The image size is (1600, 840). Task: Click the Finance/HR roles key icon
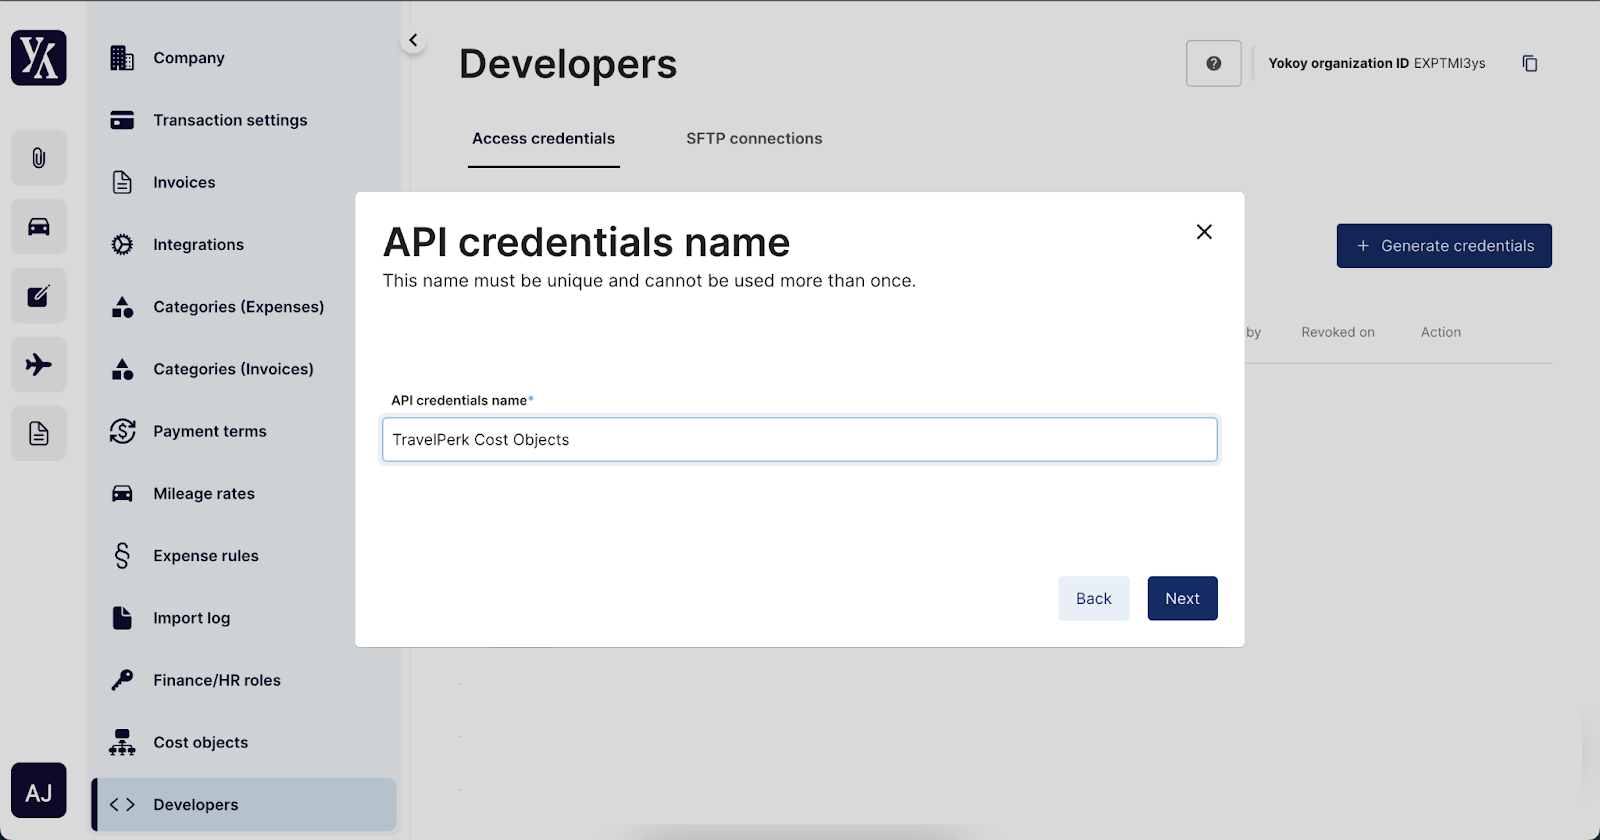click(x=122, y=680)
